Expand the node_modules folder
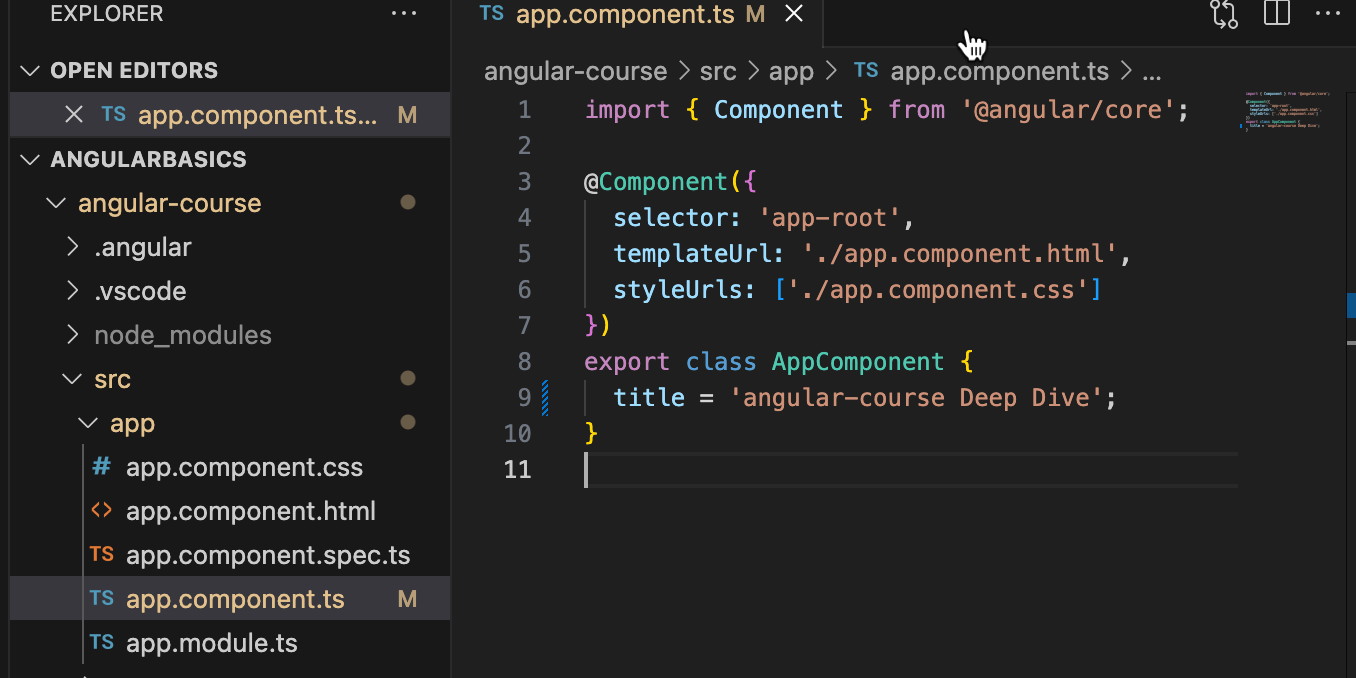Viewport: 1356px width, 678px height. (182, 335)
